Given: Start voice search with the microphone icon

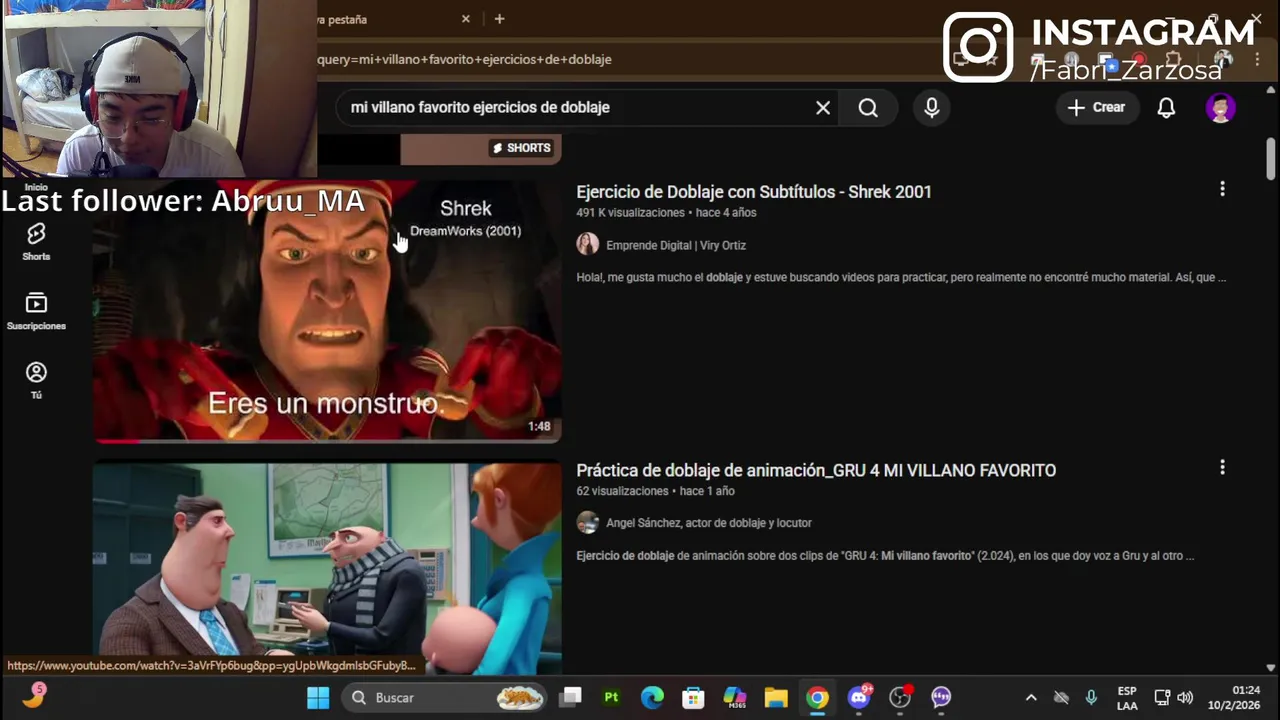Looking at the screenshot, I should (x=932, y=108).
